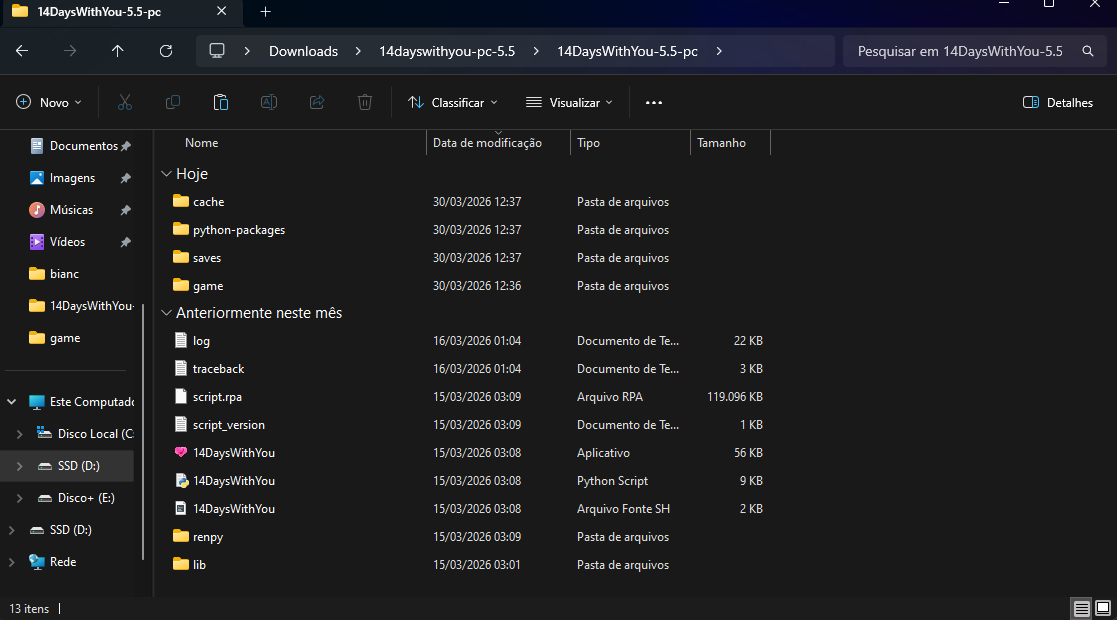Click the Cut scissors icon in toolbar
This screenshot has width=1117, height=620.
coord(125,102)
